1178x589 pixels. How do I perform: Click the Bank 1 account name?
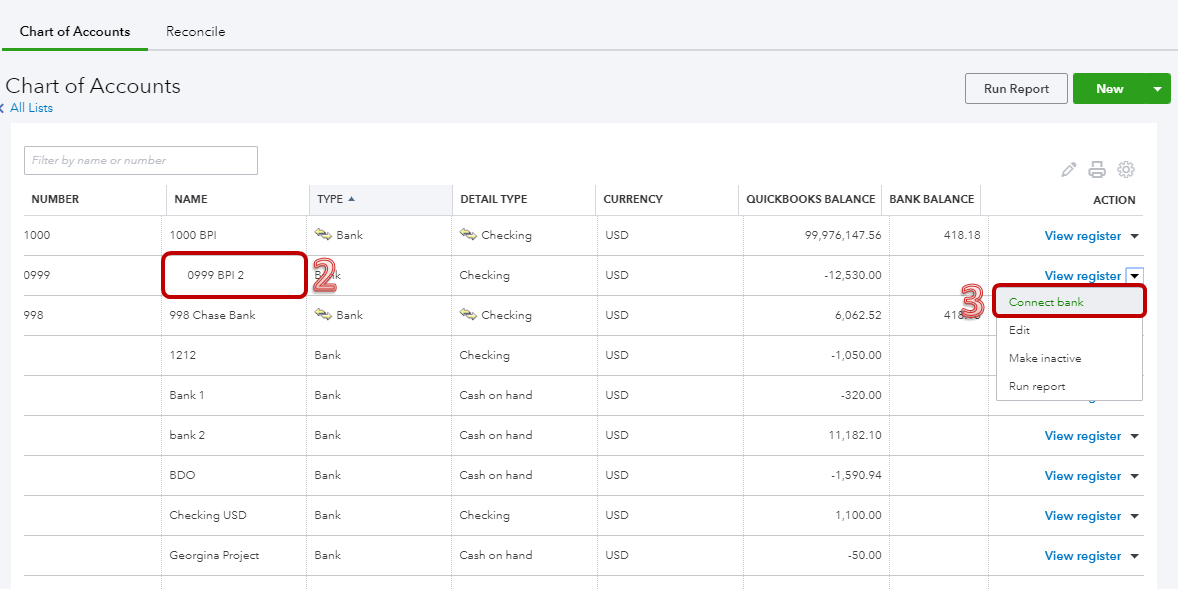187,395
